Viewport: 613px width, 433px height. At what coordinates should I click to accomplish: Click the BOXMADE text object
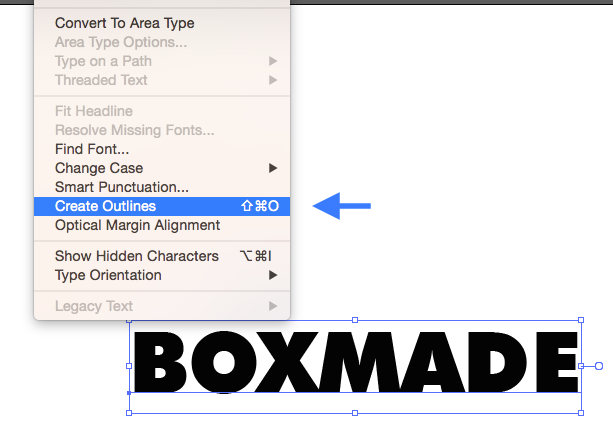click(356, 361)
